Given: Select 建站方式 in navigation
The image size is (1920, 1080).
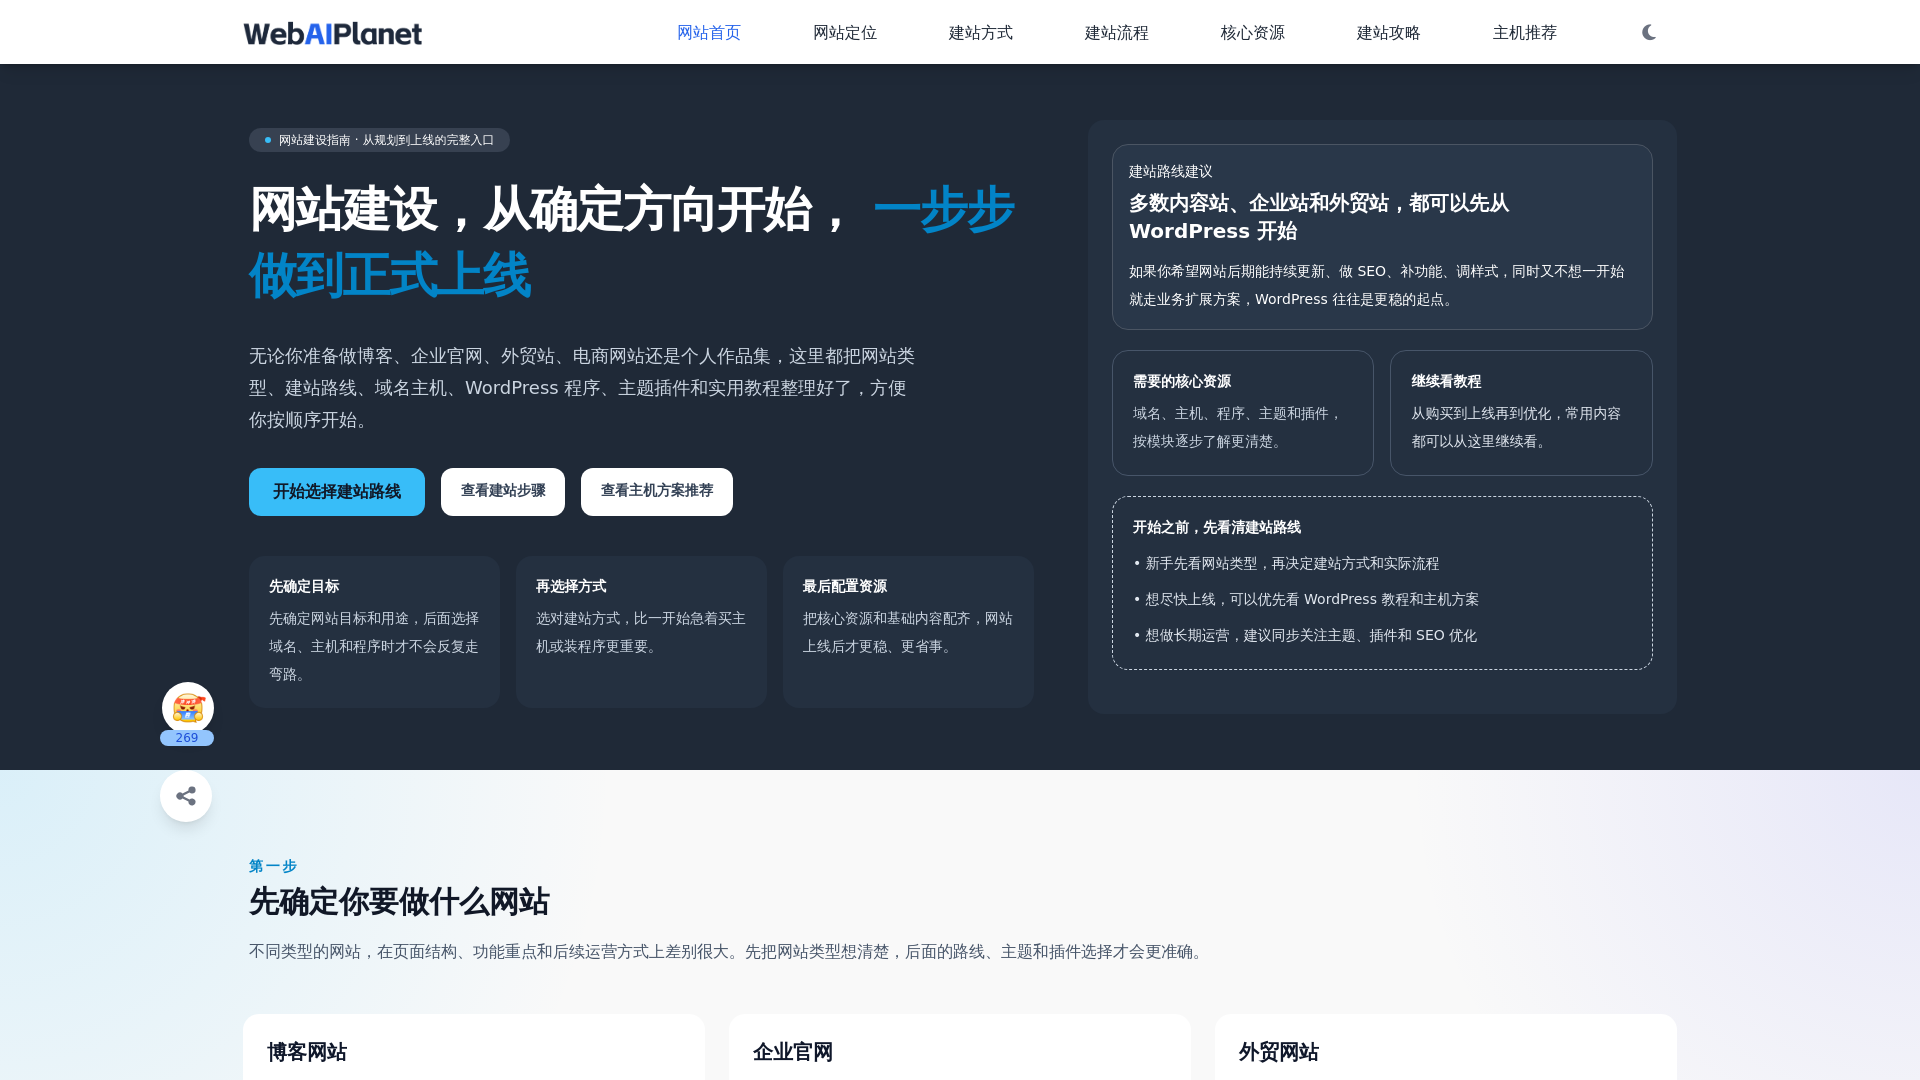Looking at the screenshot, I should coord(981,33).
